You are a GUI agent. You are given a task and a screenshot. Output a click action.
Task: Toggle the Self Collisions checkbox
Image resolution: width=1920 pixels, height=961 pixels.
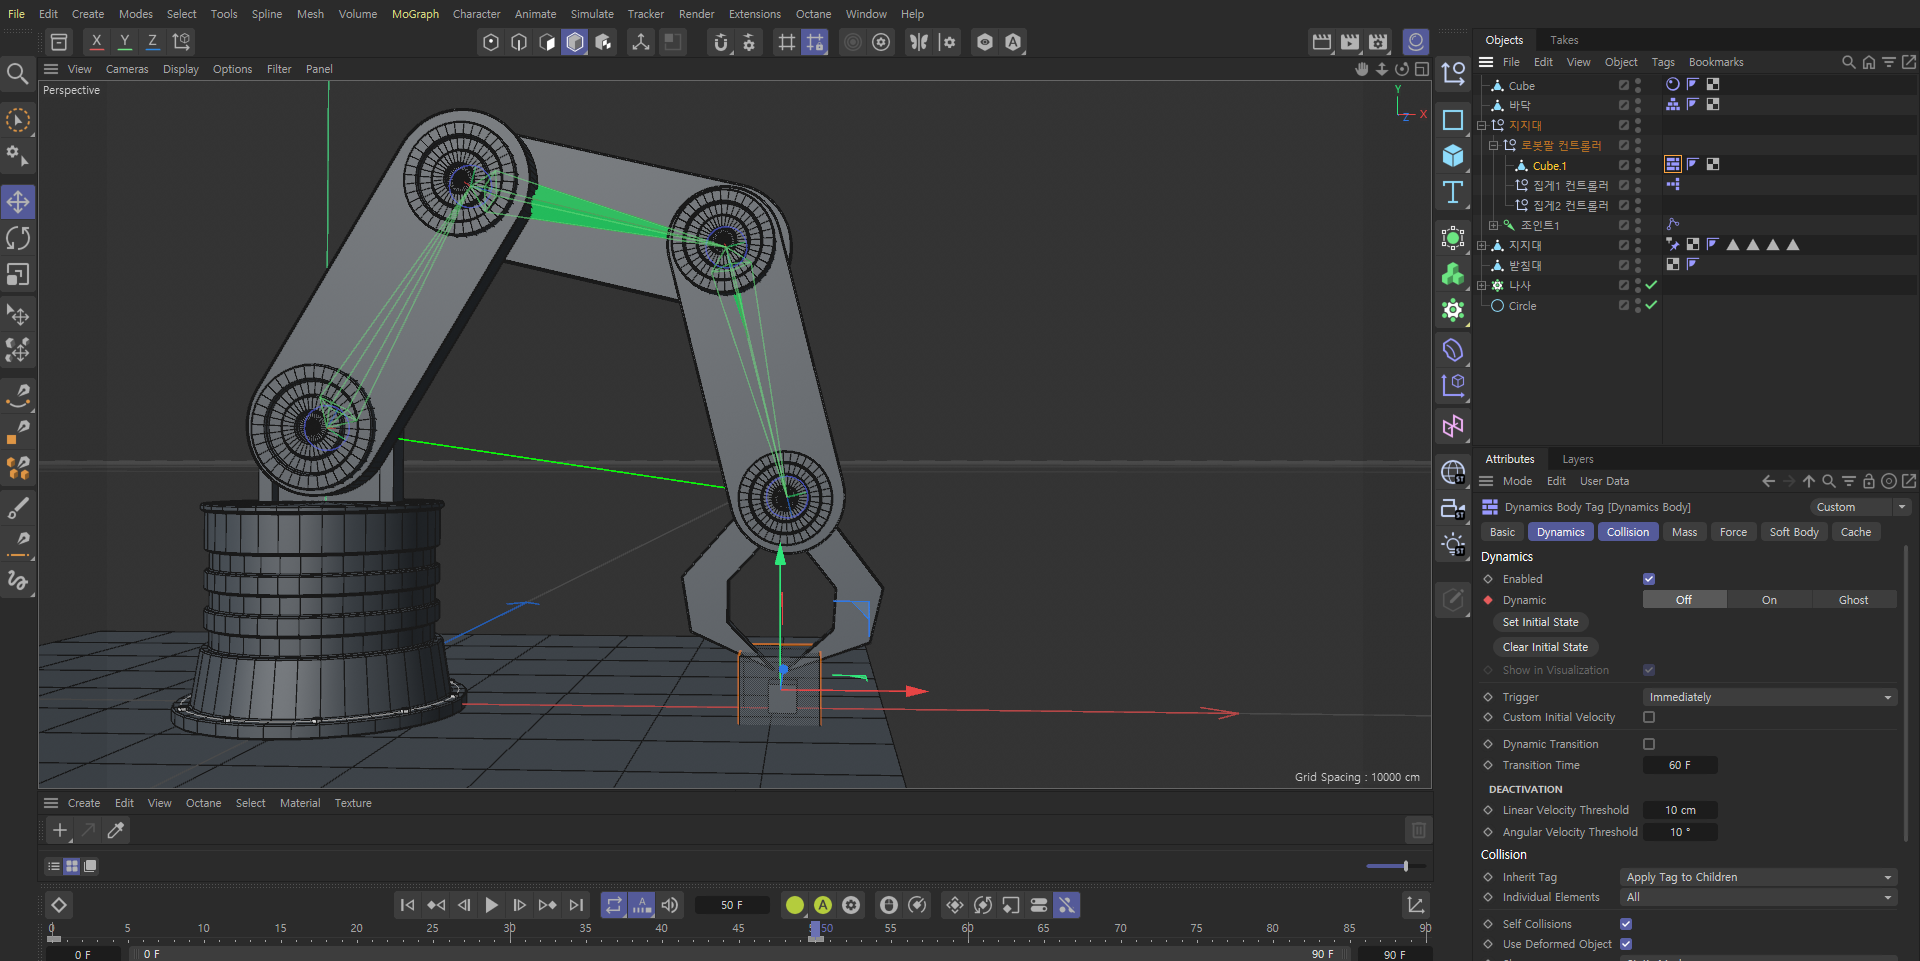click(1626, 924)
